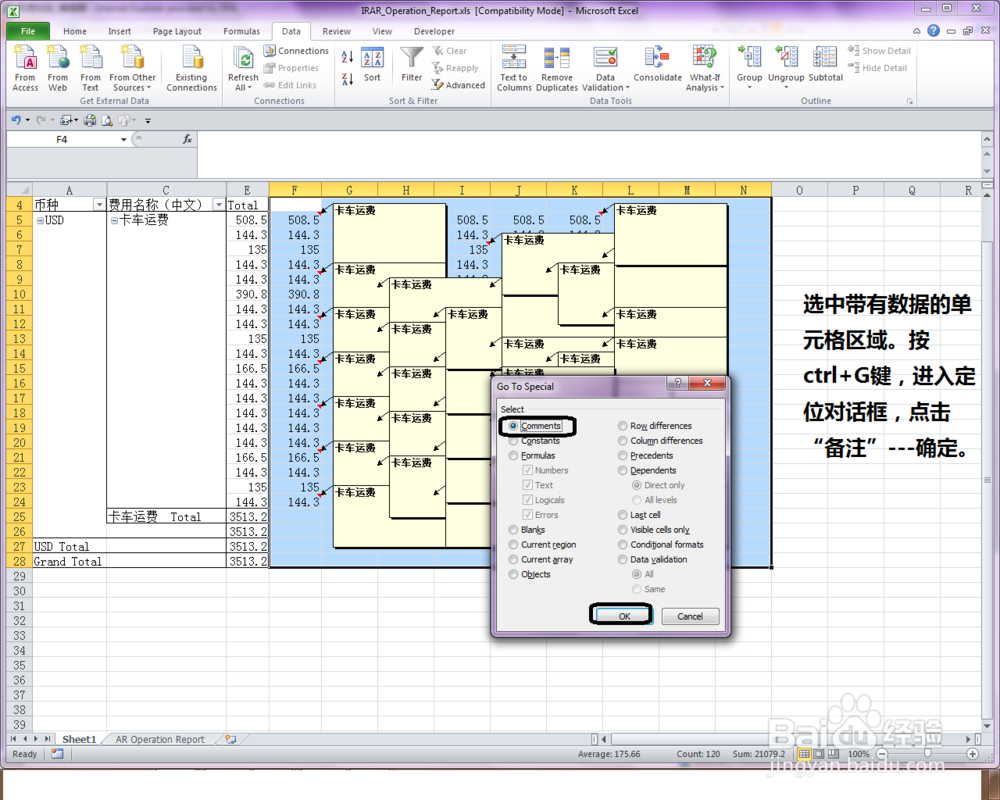Click OK in Go To Special dialog
The image size is (1000, 800).
pos(624,616)
